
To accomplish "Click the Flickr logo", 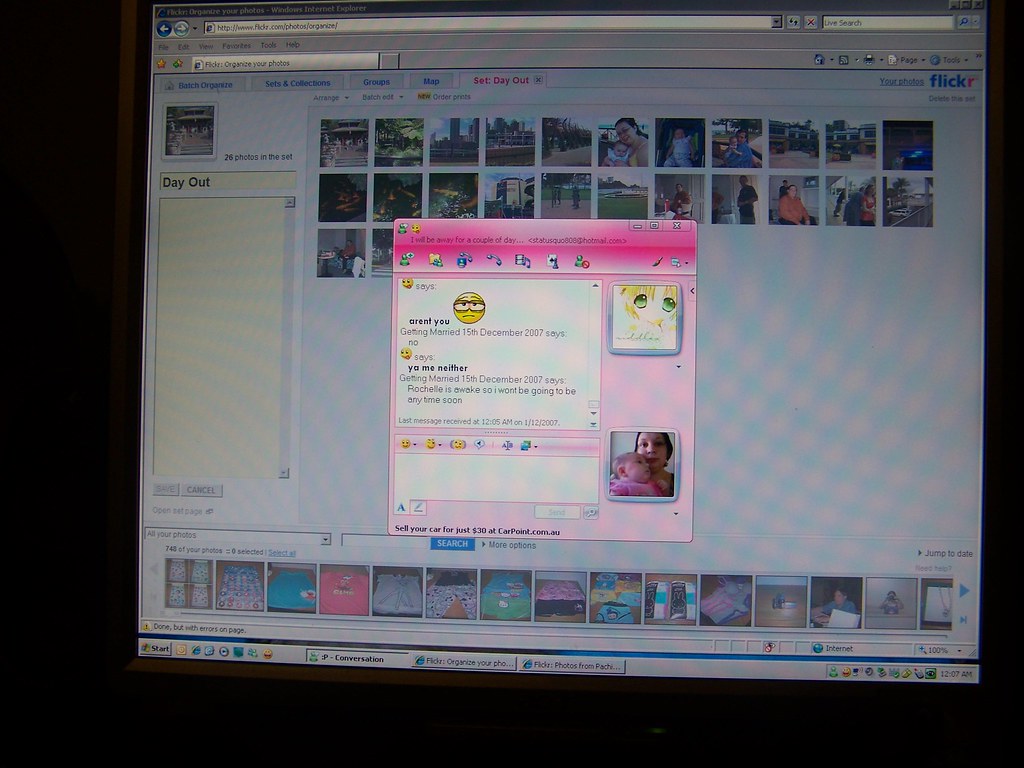I will tap(952, 81).
